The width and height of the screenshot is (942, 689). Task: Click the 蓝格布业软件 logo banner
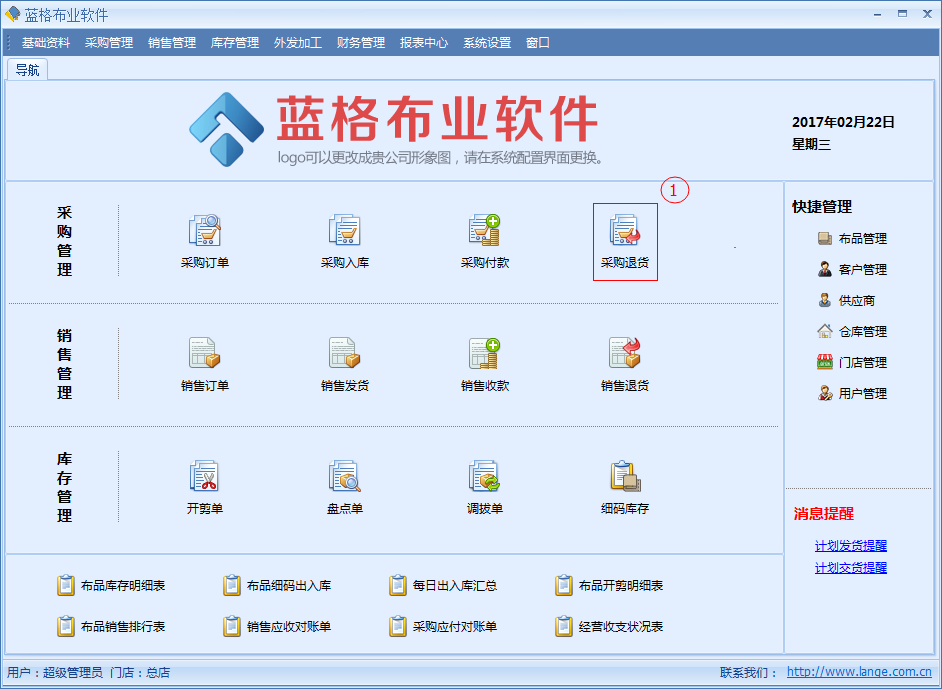[395, 128]
